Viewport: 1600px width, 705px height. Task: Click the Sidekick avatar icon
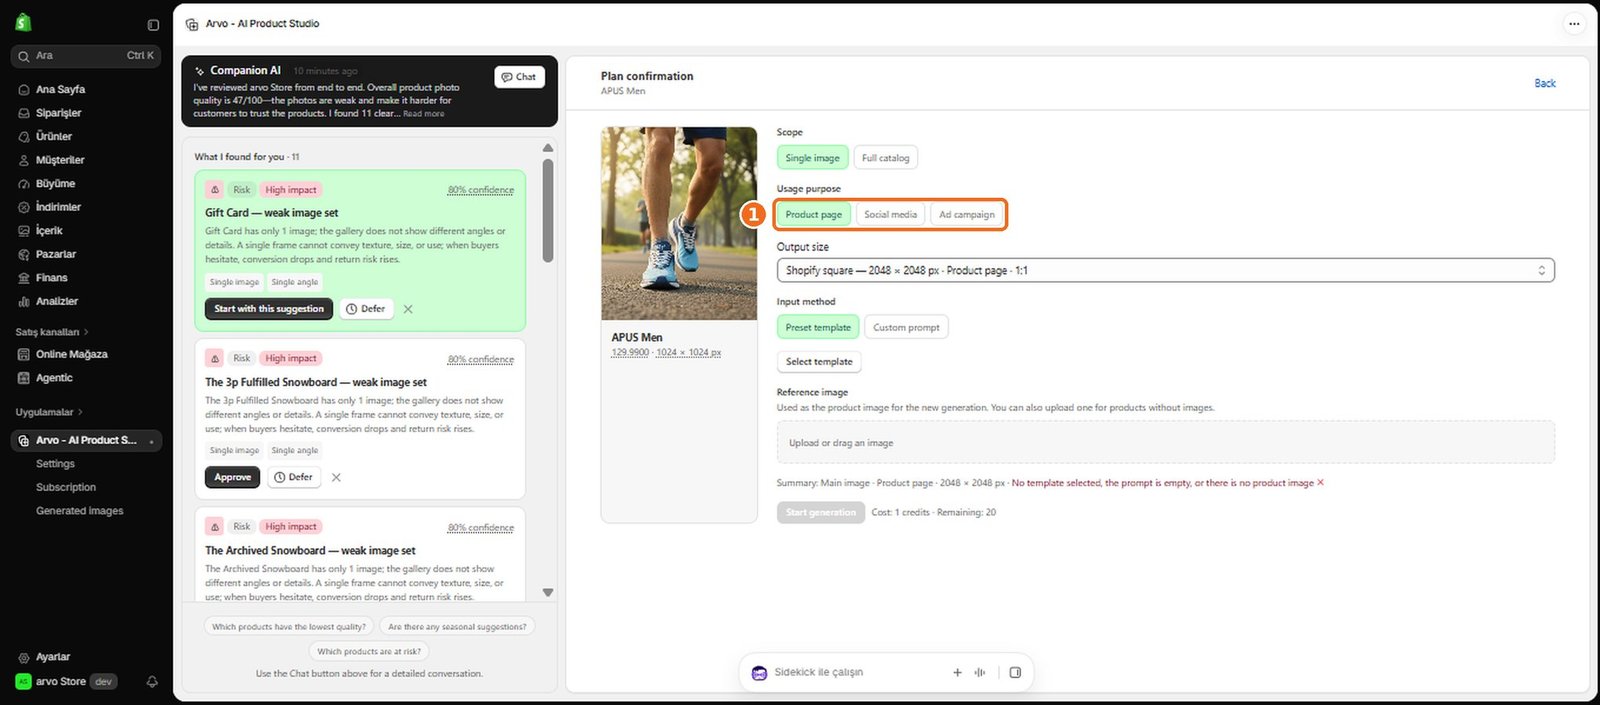tap(759, 673)
